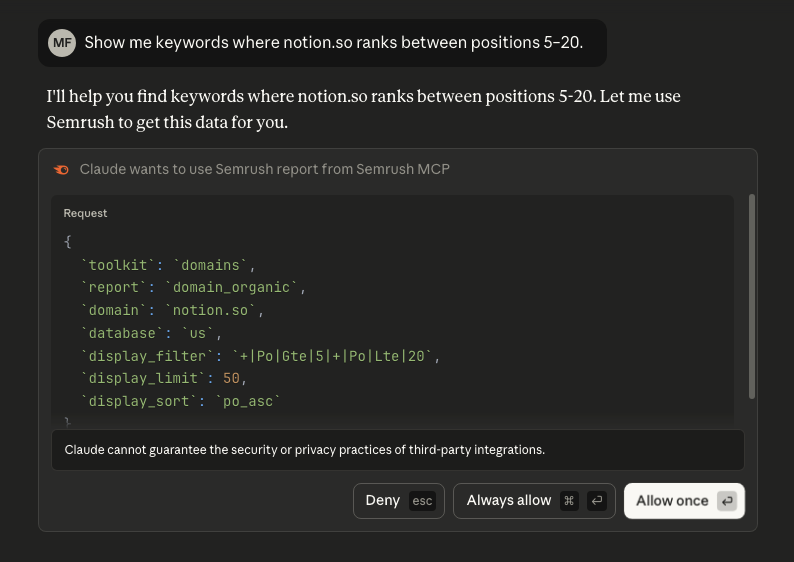Click the database us parameter line

pyautogui.click(x=151, y=333)
